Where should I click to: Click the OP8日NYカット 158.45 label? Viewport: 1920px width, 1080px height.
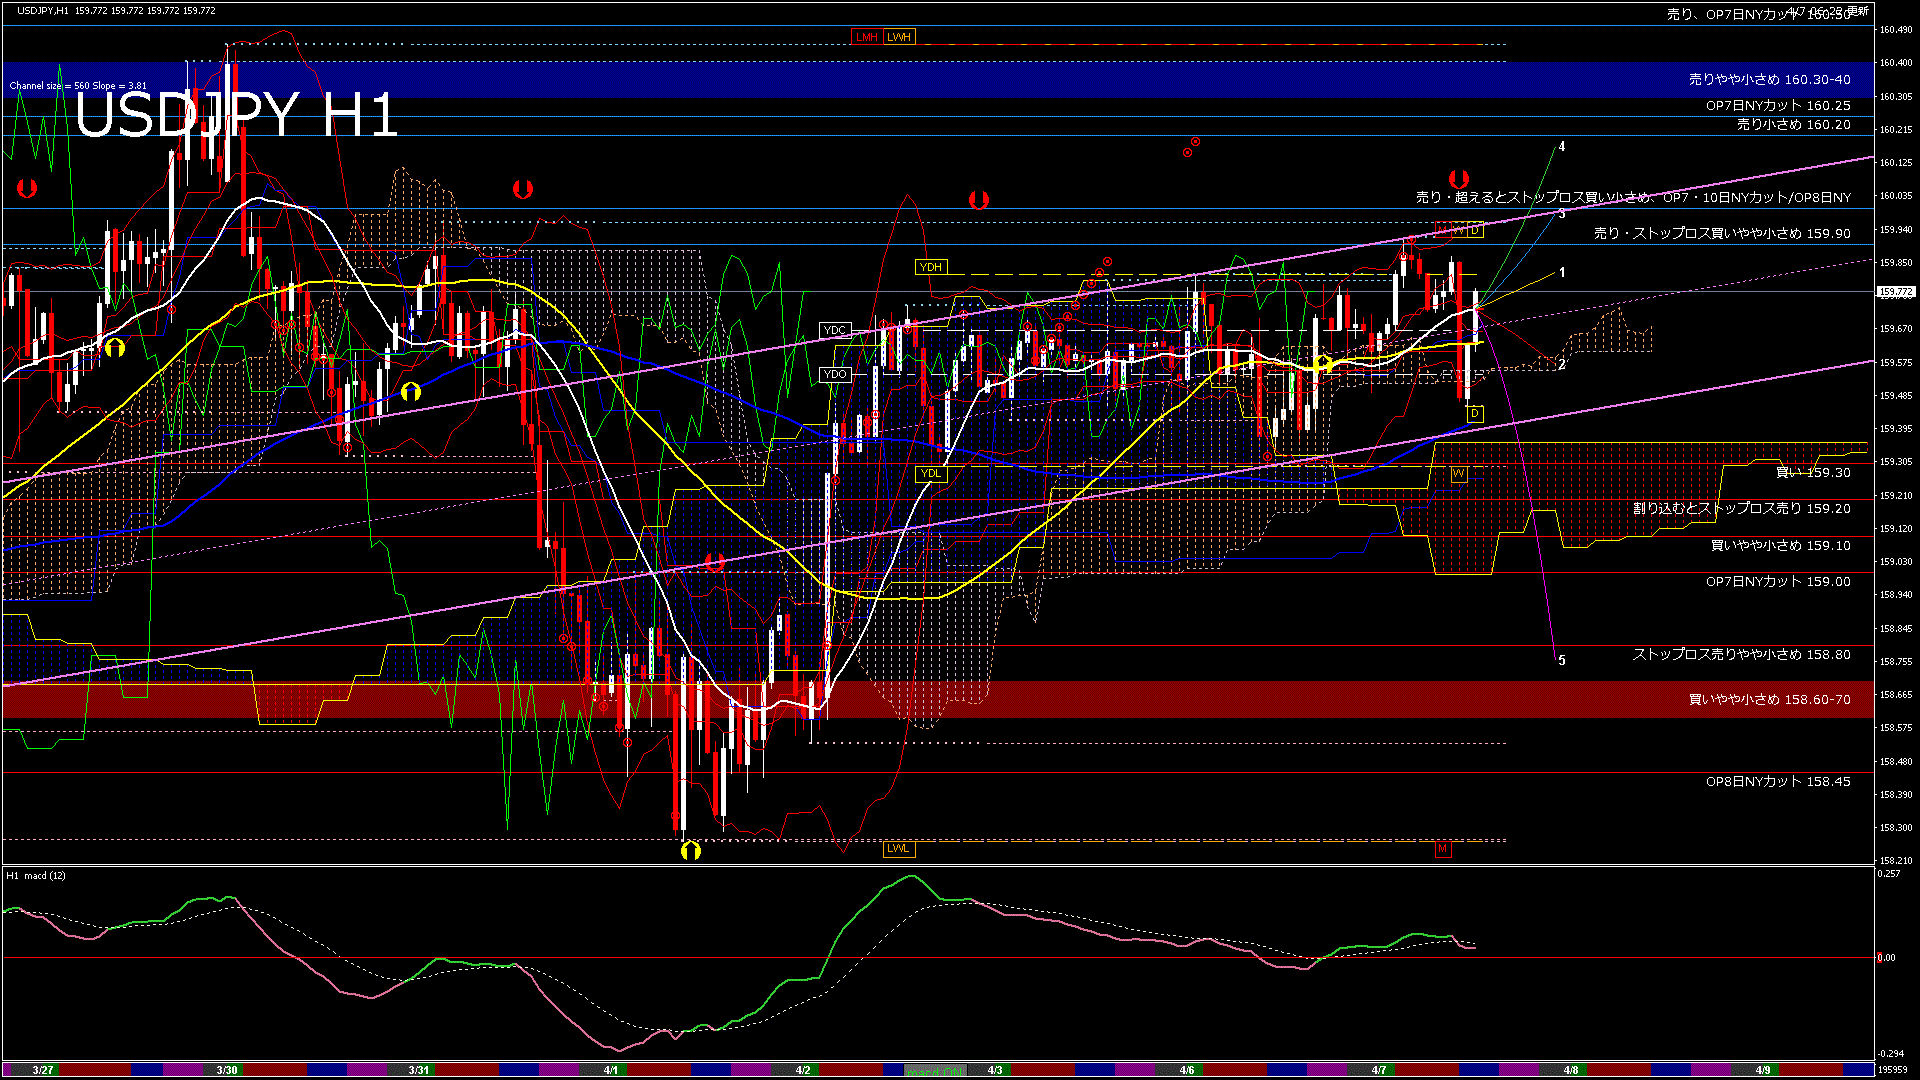[x=1777, y=781]
